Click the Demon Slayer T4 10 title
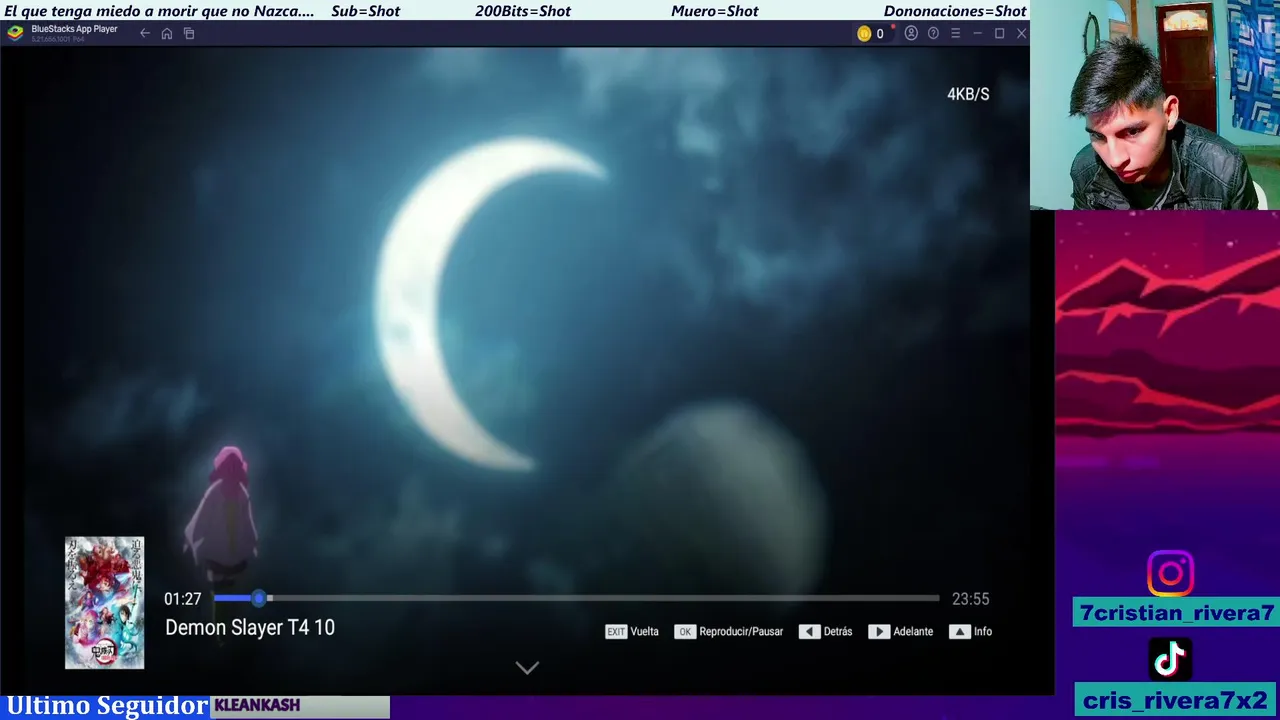The image size is (1280, 720). (x=250, y=627)
